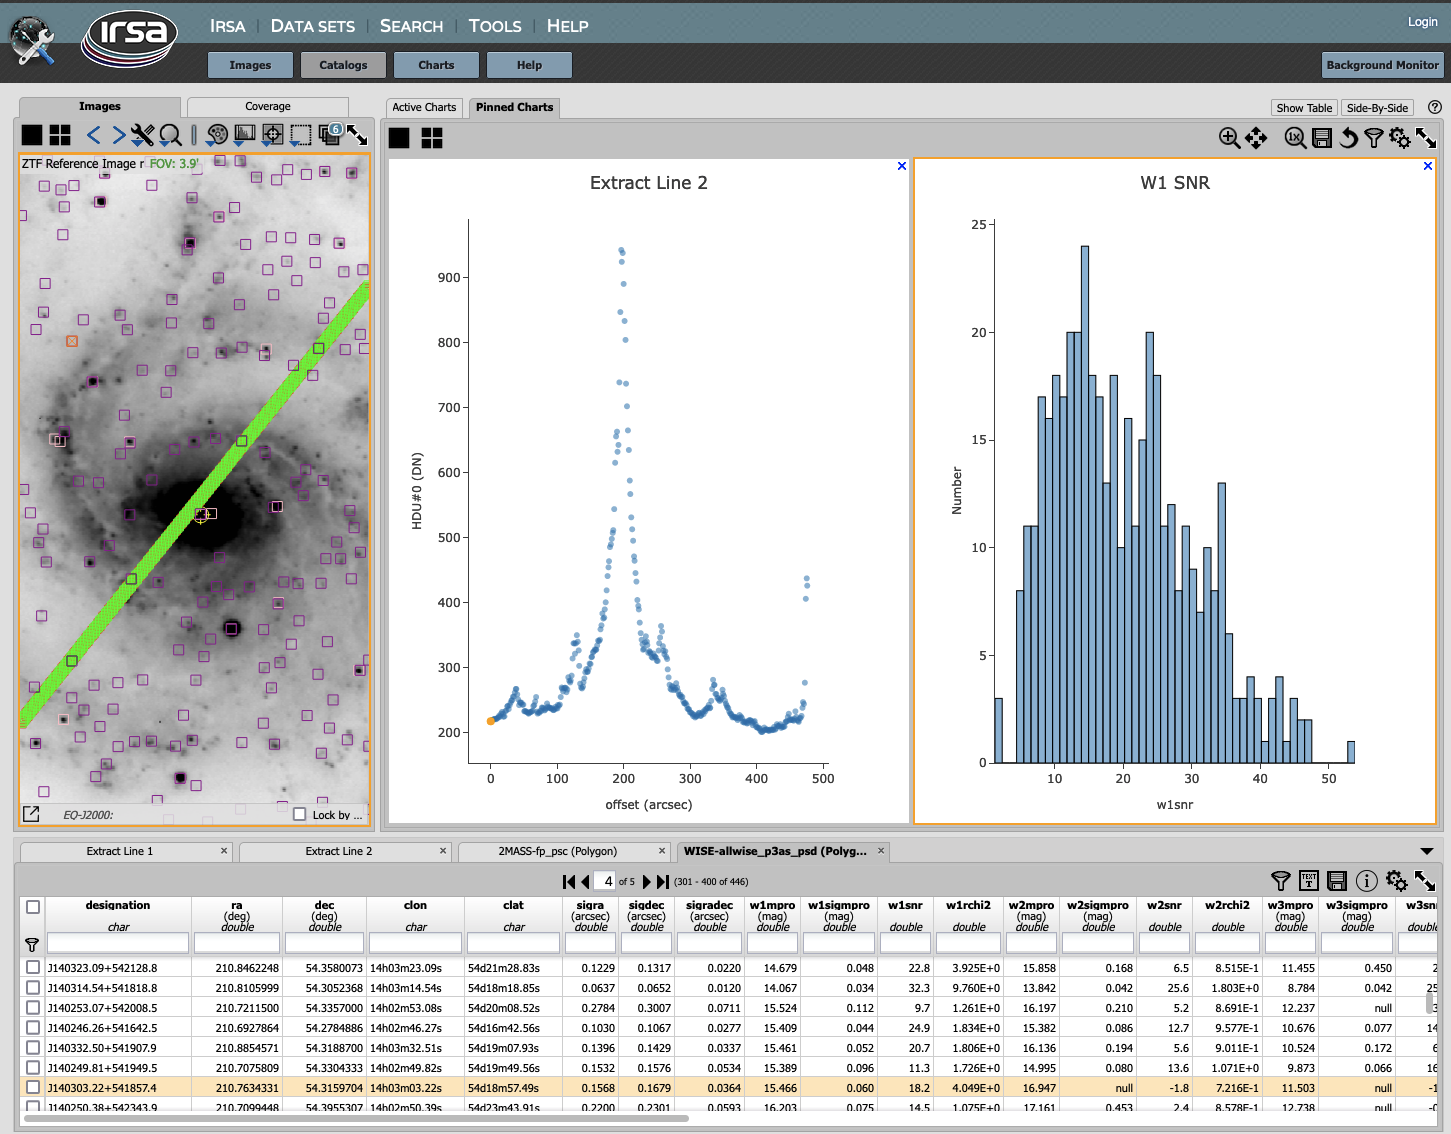Image resolution: width=1451 pixels, height=1134 pixels.
Task: Open the image tools wrench dropdown
Action: 143,135
